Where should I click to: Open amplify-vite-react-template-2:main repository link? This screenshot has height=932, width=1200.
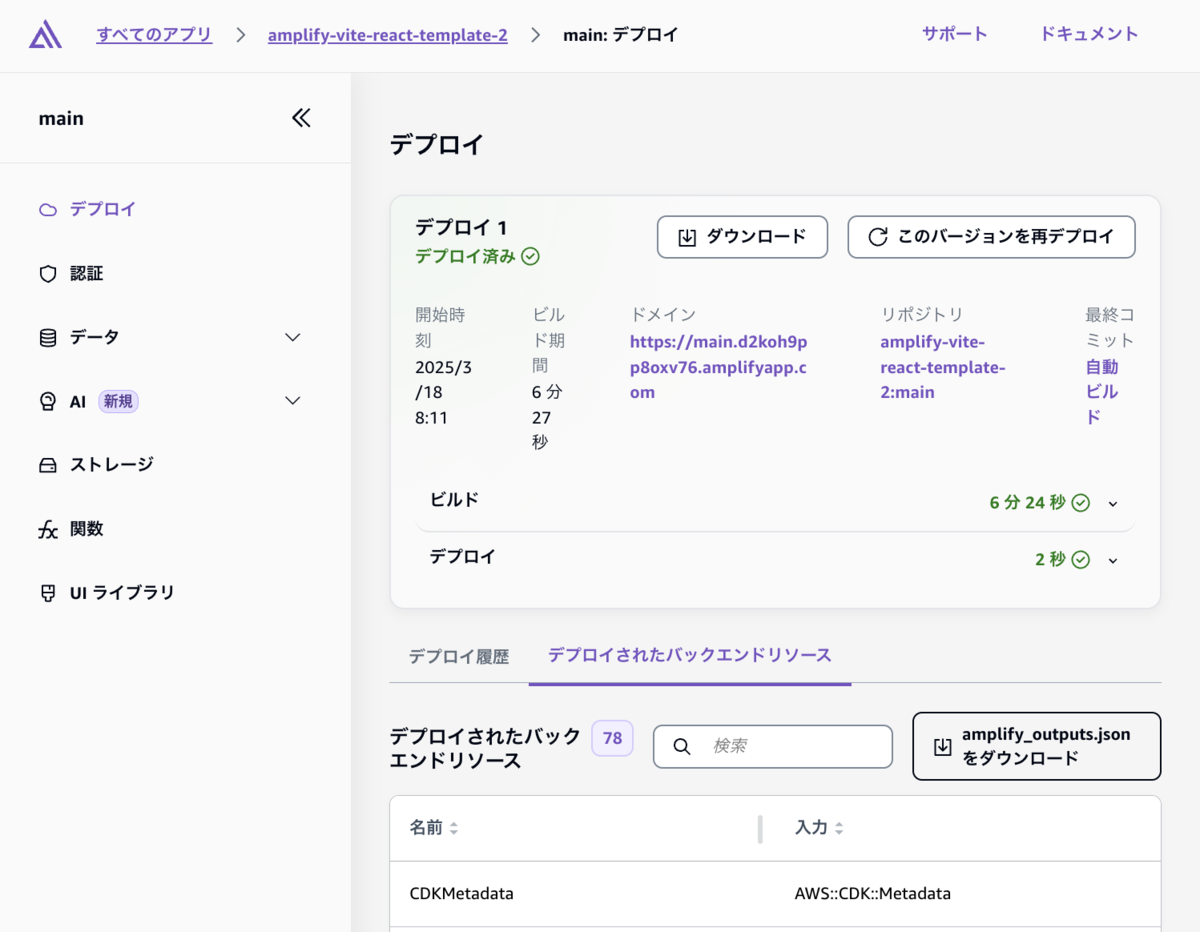(943, 367)
